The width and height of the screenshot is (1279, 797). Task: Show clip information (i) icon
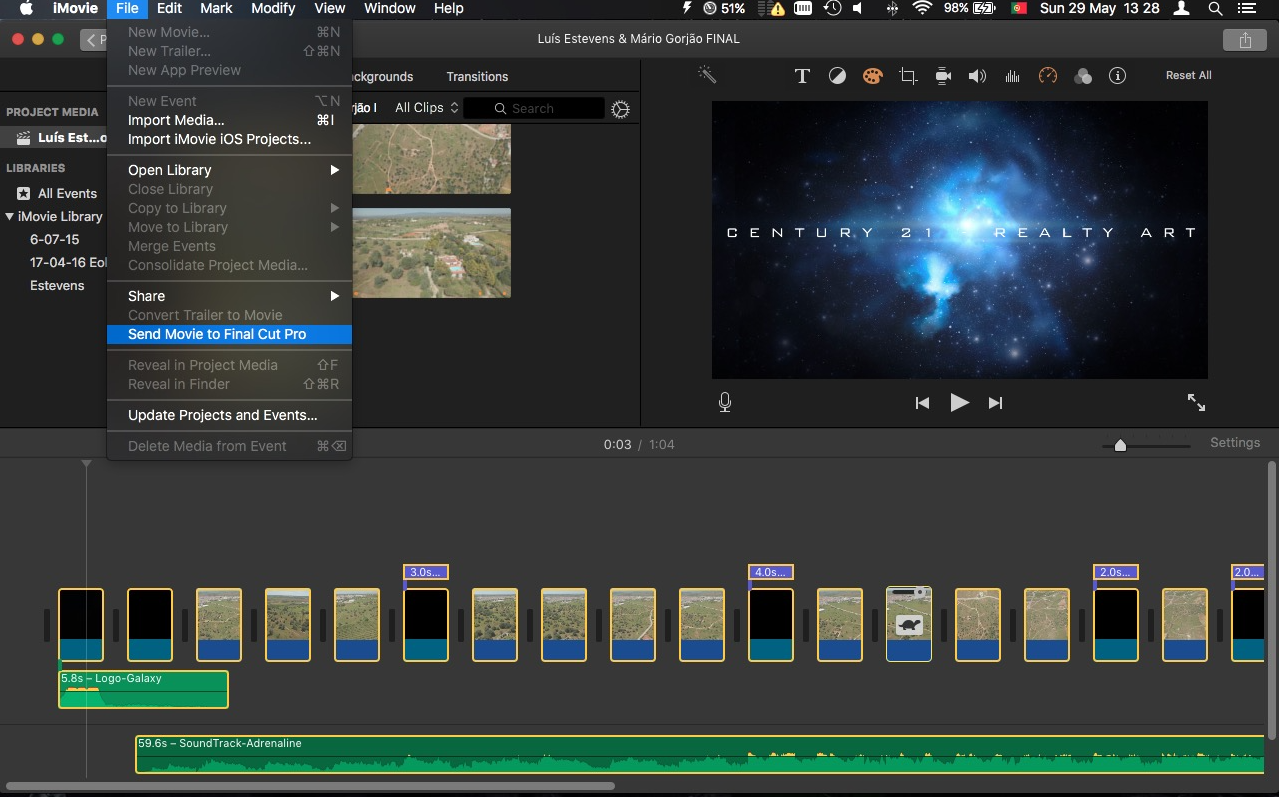pyautogui.click(x=1118, y=76)
